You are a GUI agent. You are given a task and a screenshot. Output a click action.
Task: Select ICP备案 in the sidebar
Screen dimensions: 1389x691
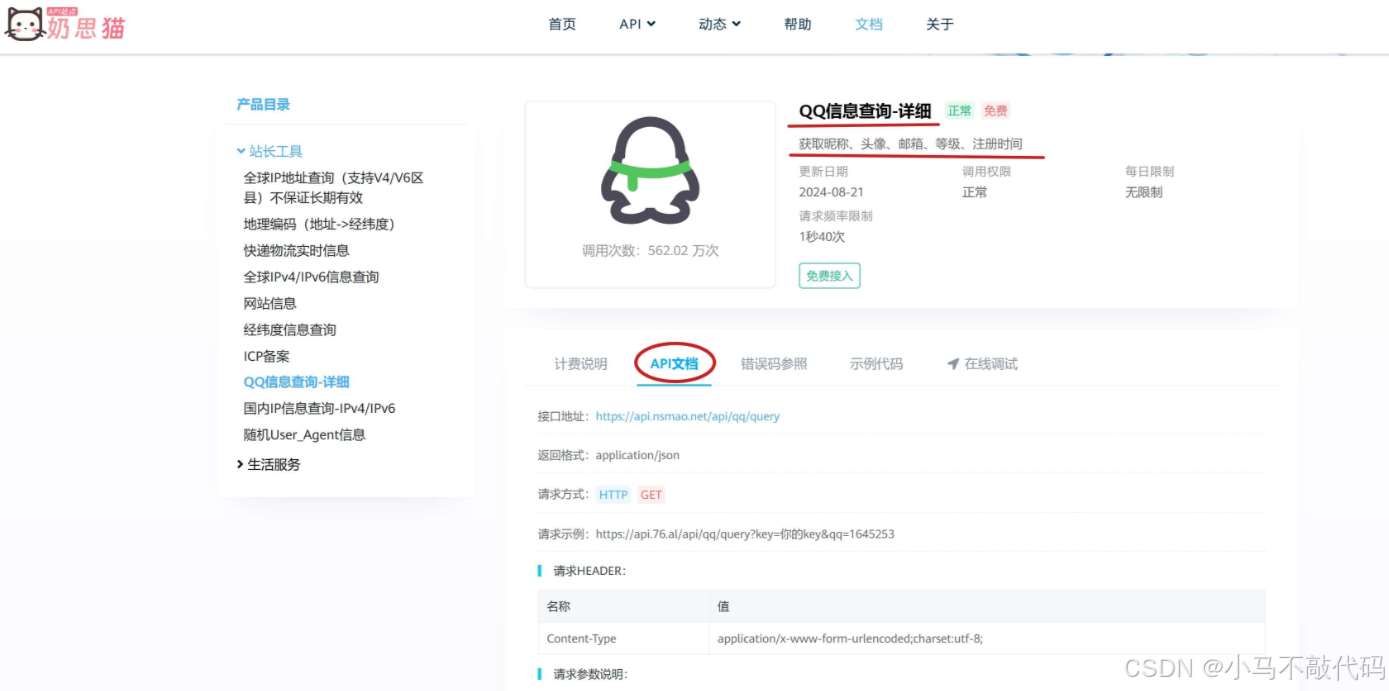pyautogui.click(x=267, y=356)
